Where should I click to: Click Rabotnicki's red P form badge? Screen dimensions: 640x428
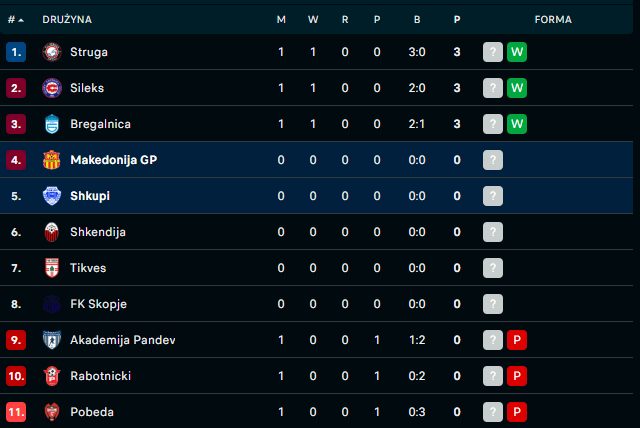point(517,376)
